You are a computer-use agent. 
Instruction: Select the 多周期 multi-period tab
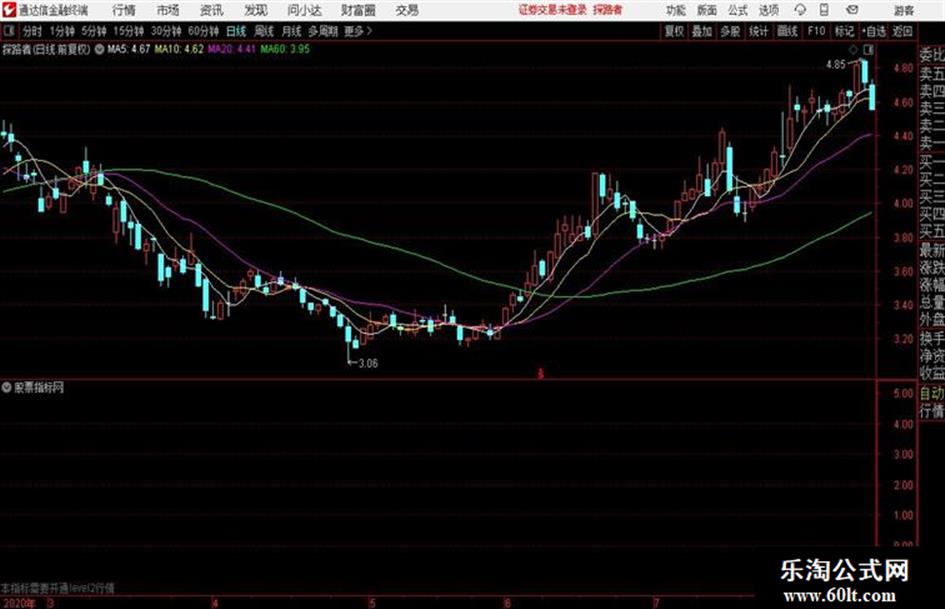(323, 31)
